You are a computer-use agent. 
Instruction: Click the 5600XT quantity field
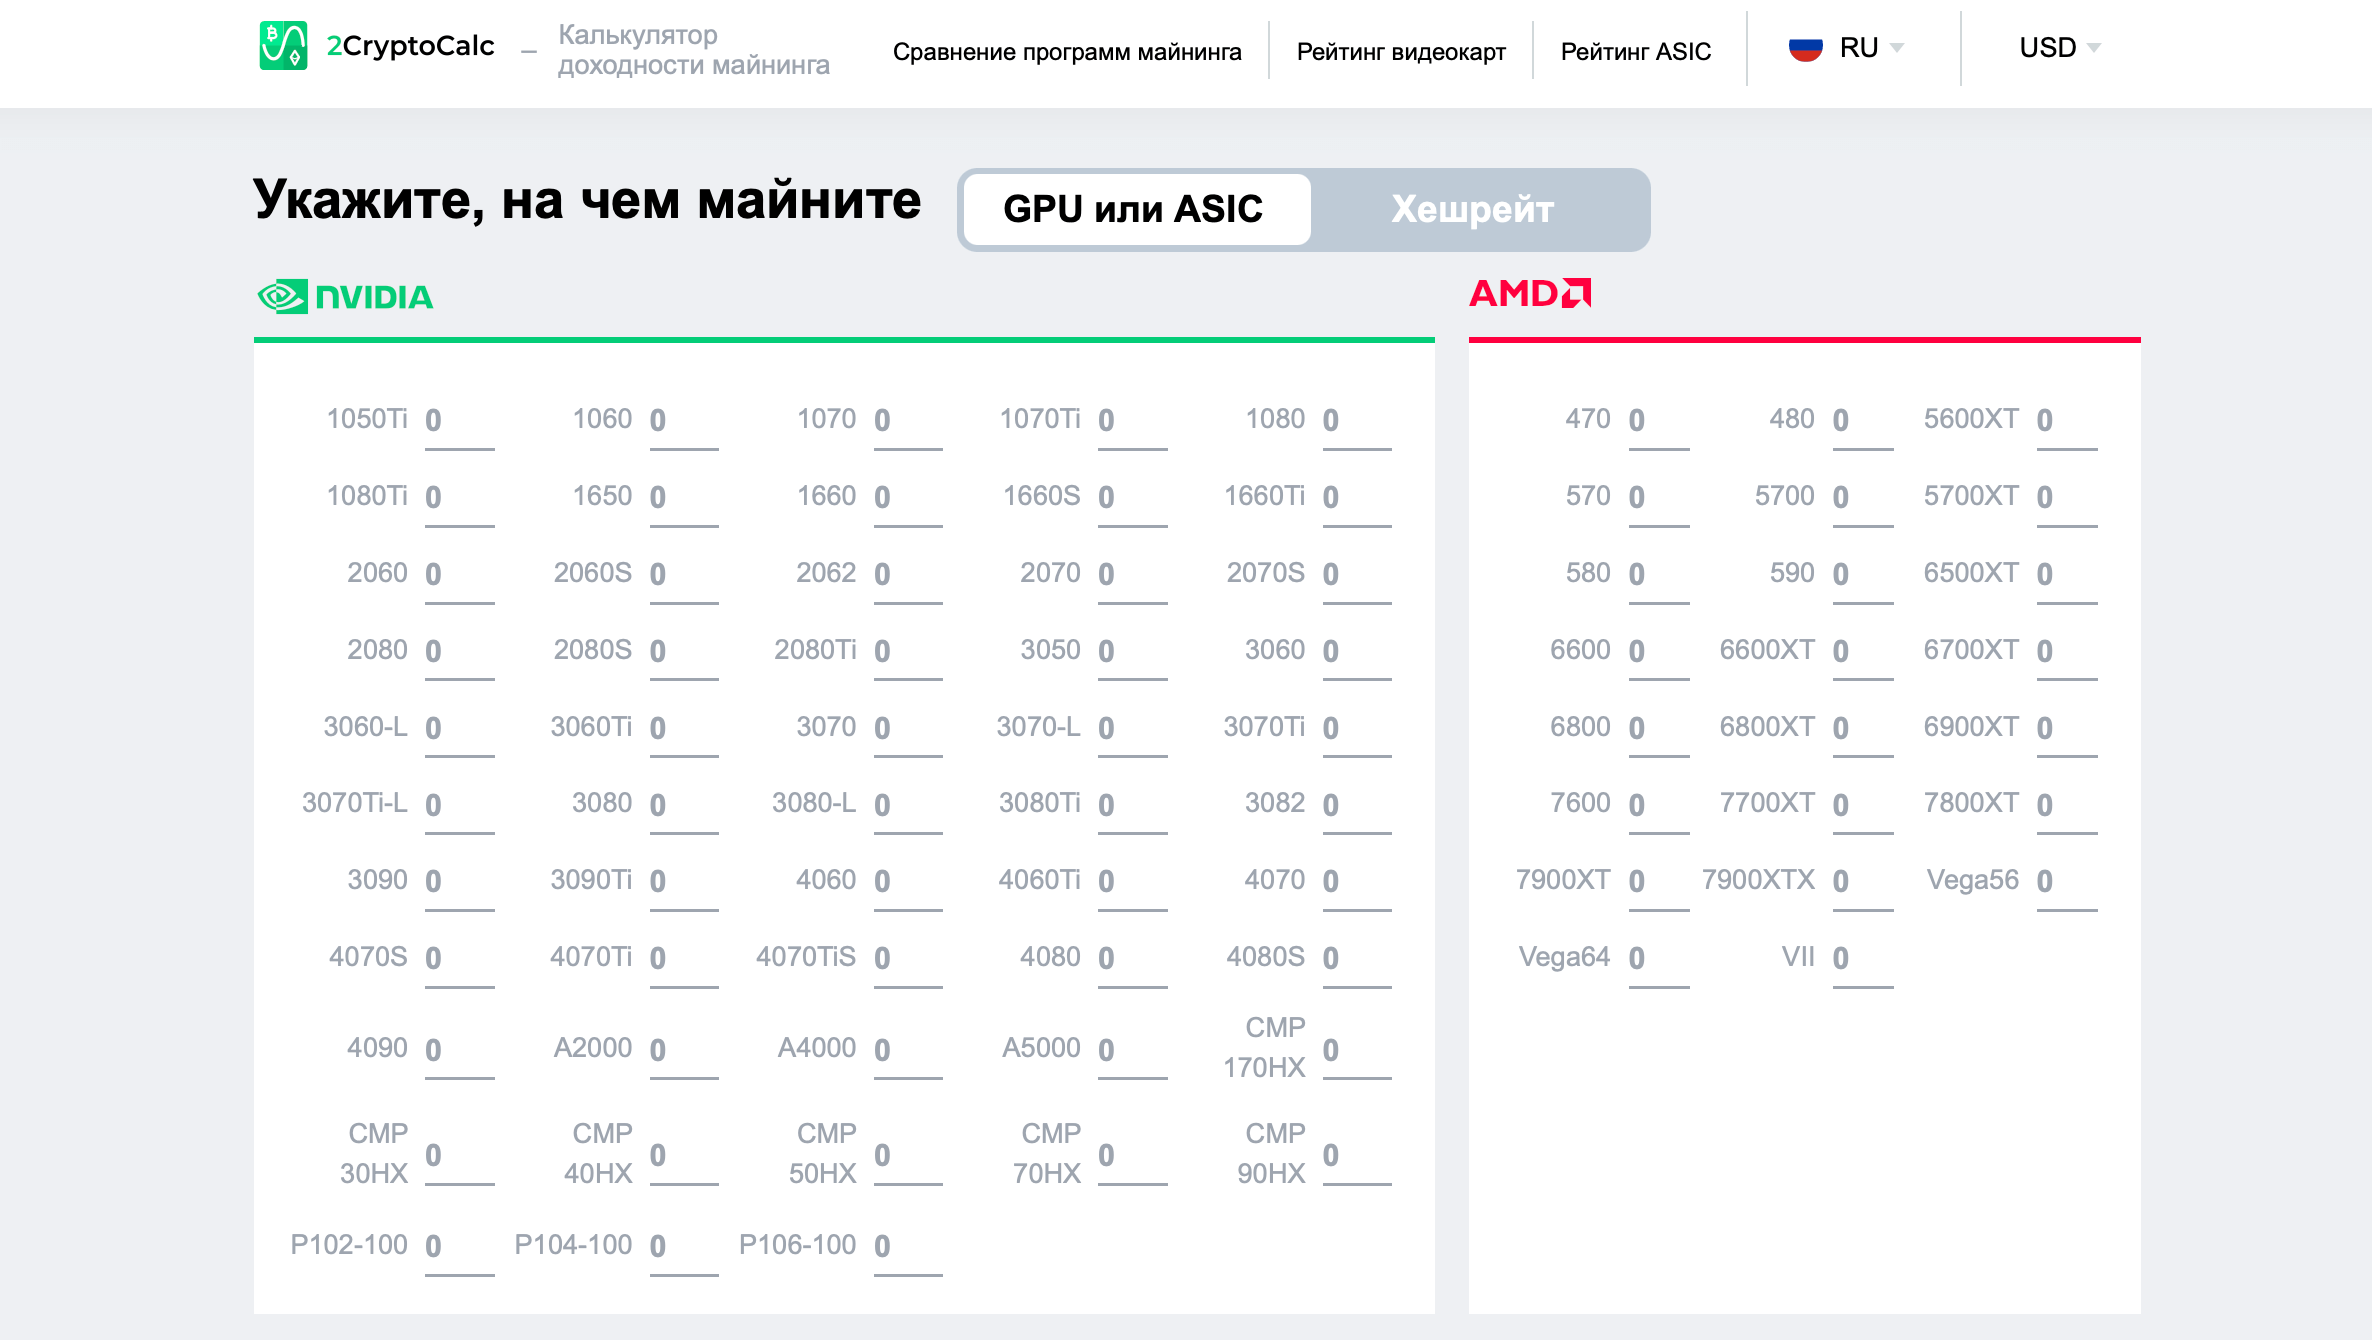(x=2067, y=421)
